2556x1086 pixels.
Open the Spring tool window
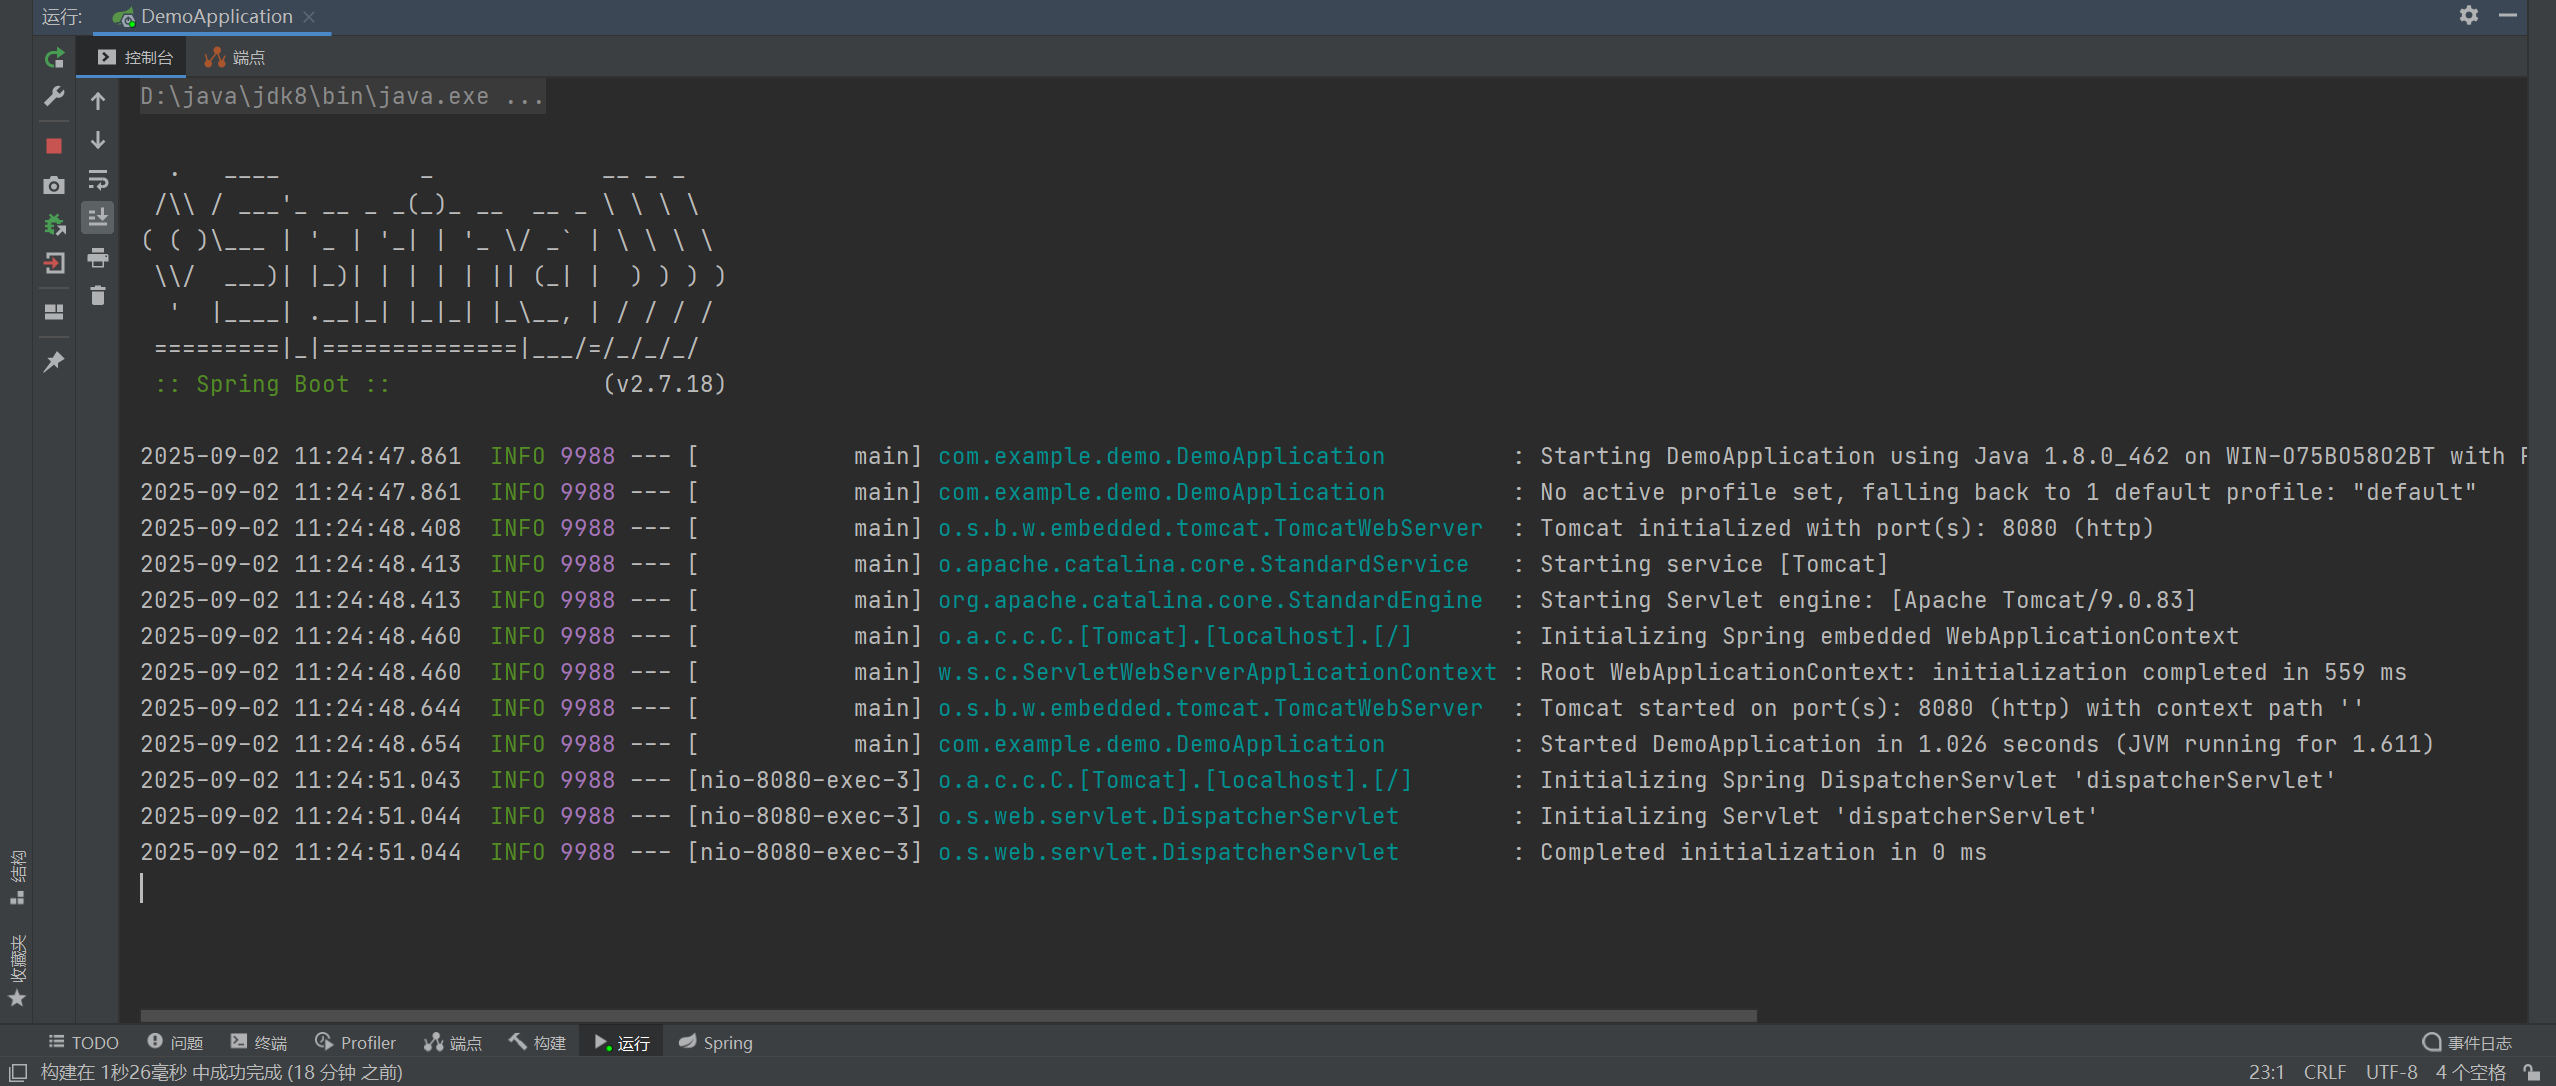[716, 1042]
